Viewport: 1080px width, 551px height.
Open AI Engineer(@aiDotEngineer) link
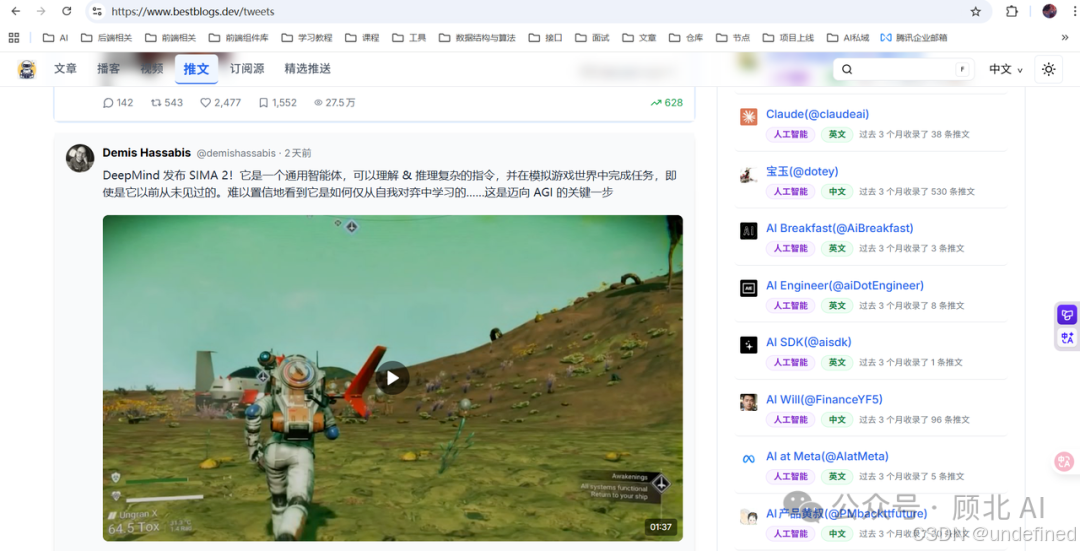pos(845,285)
